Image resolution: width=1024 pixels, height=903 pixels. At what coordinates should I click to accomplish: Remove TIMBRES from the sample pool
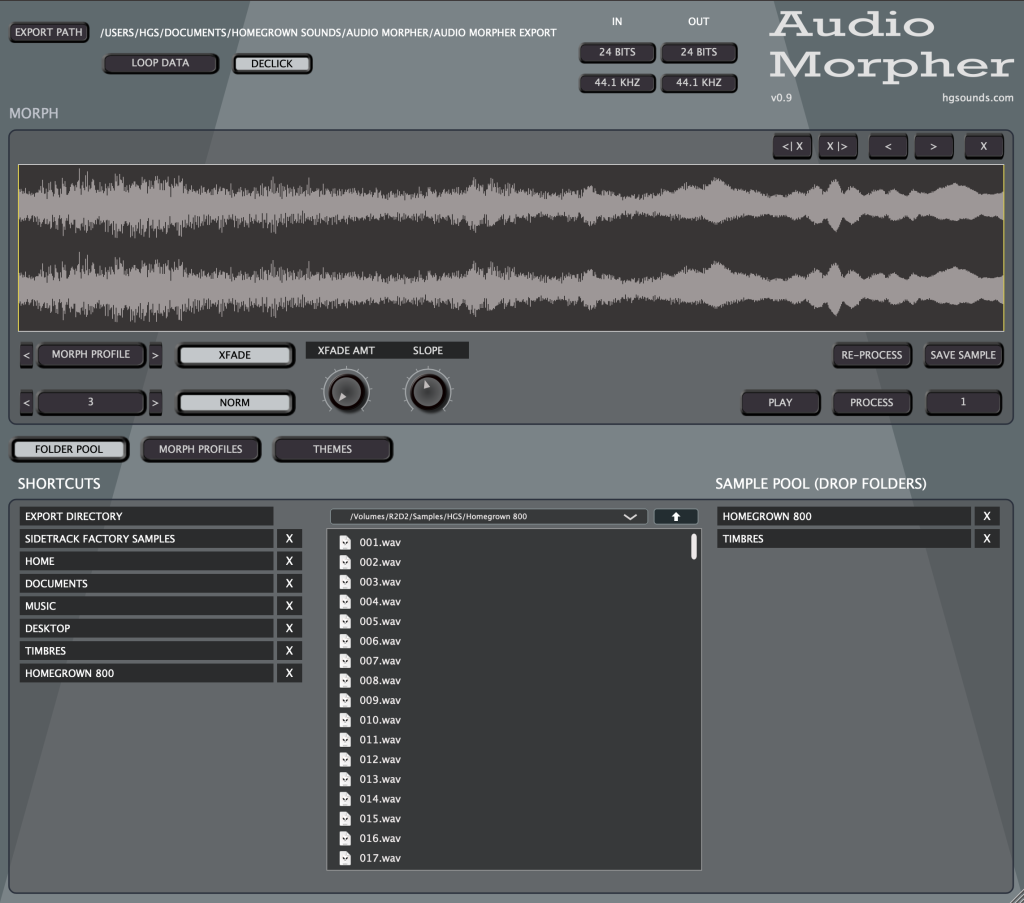pos(987,538)
